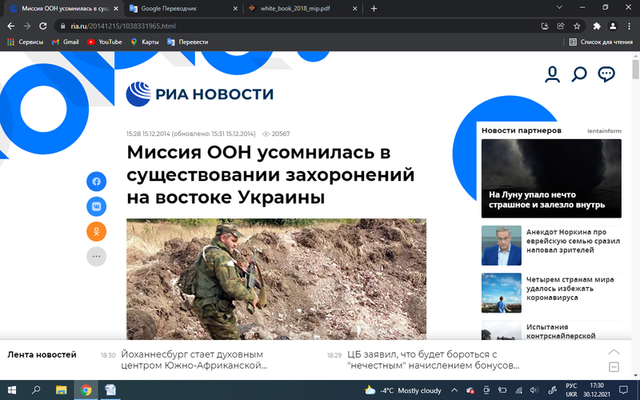
Task: Click the РИА Новости logo
Action: pos(199,94)
